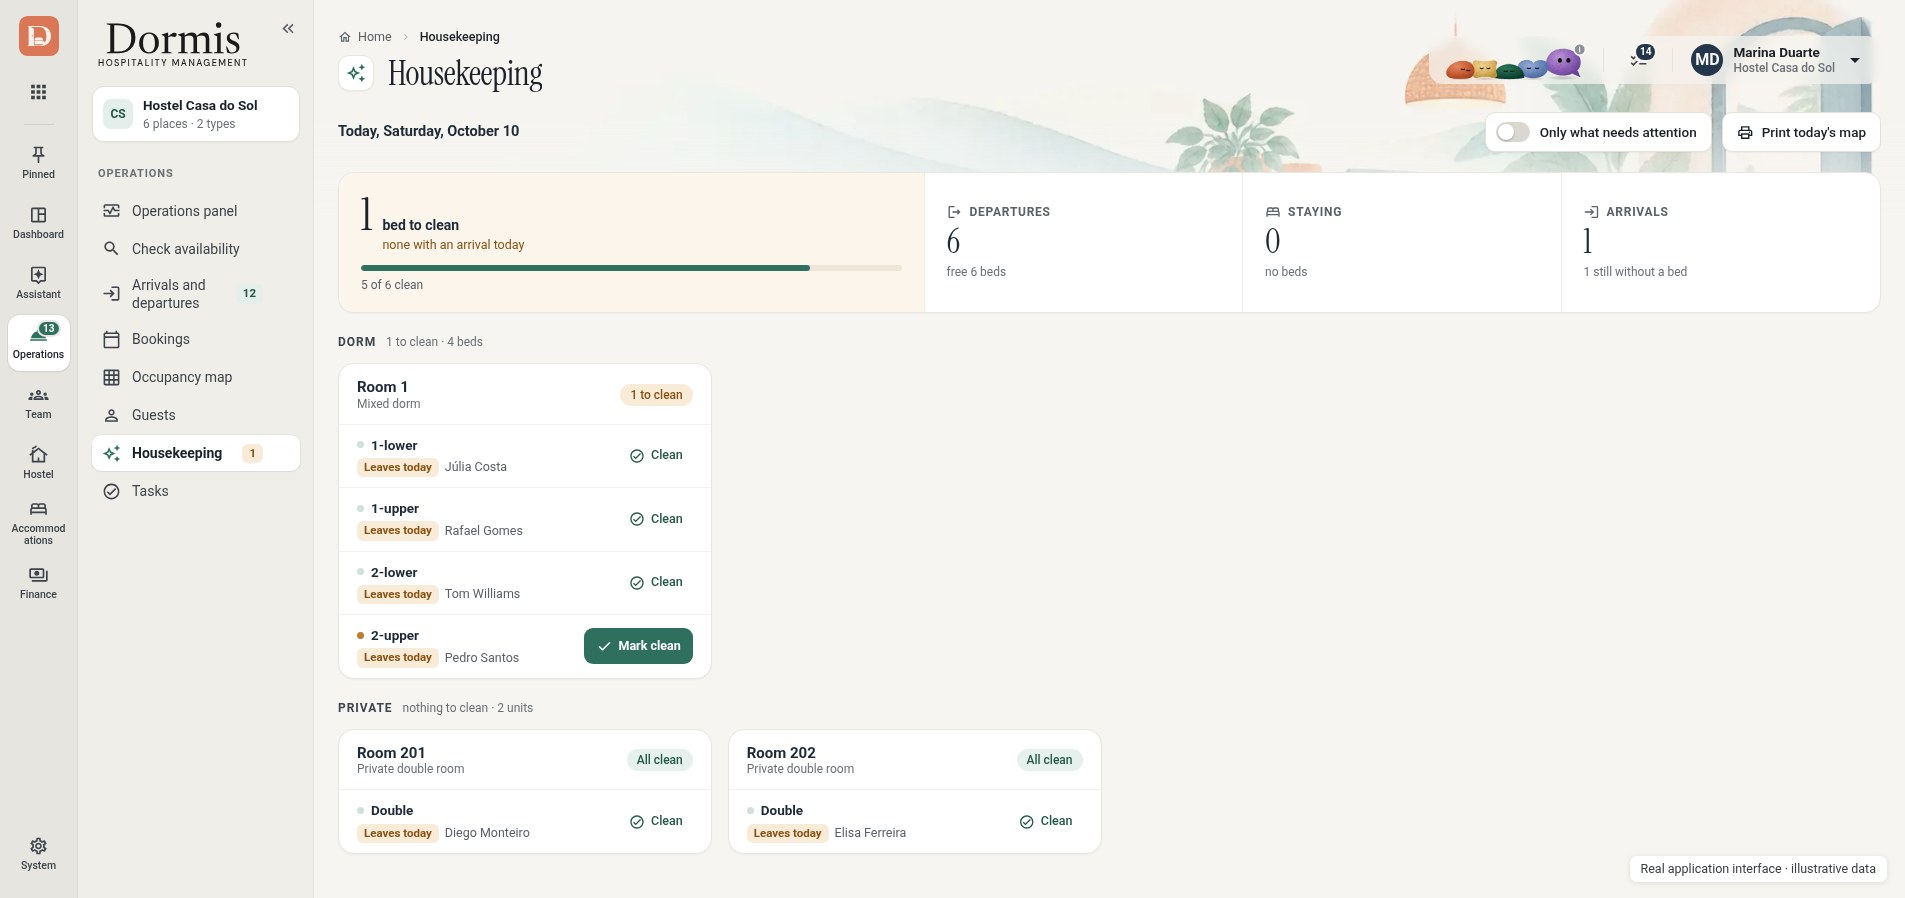Open the Assistant rail icon

[39, 282]
